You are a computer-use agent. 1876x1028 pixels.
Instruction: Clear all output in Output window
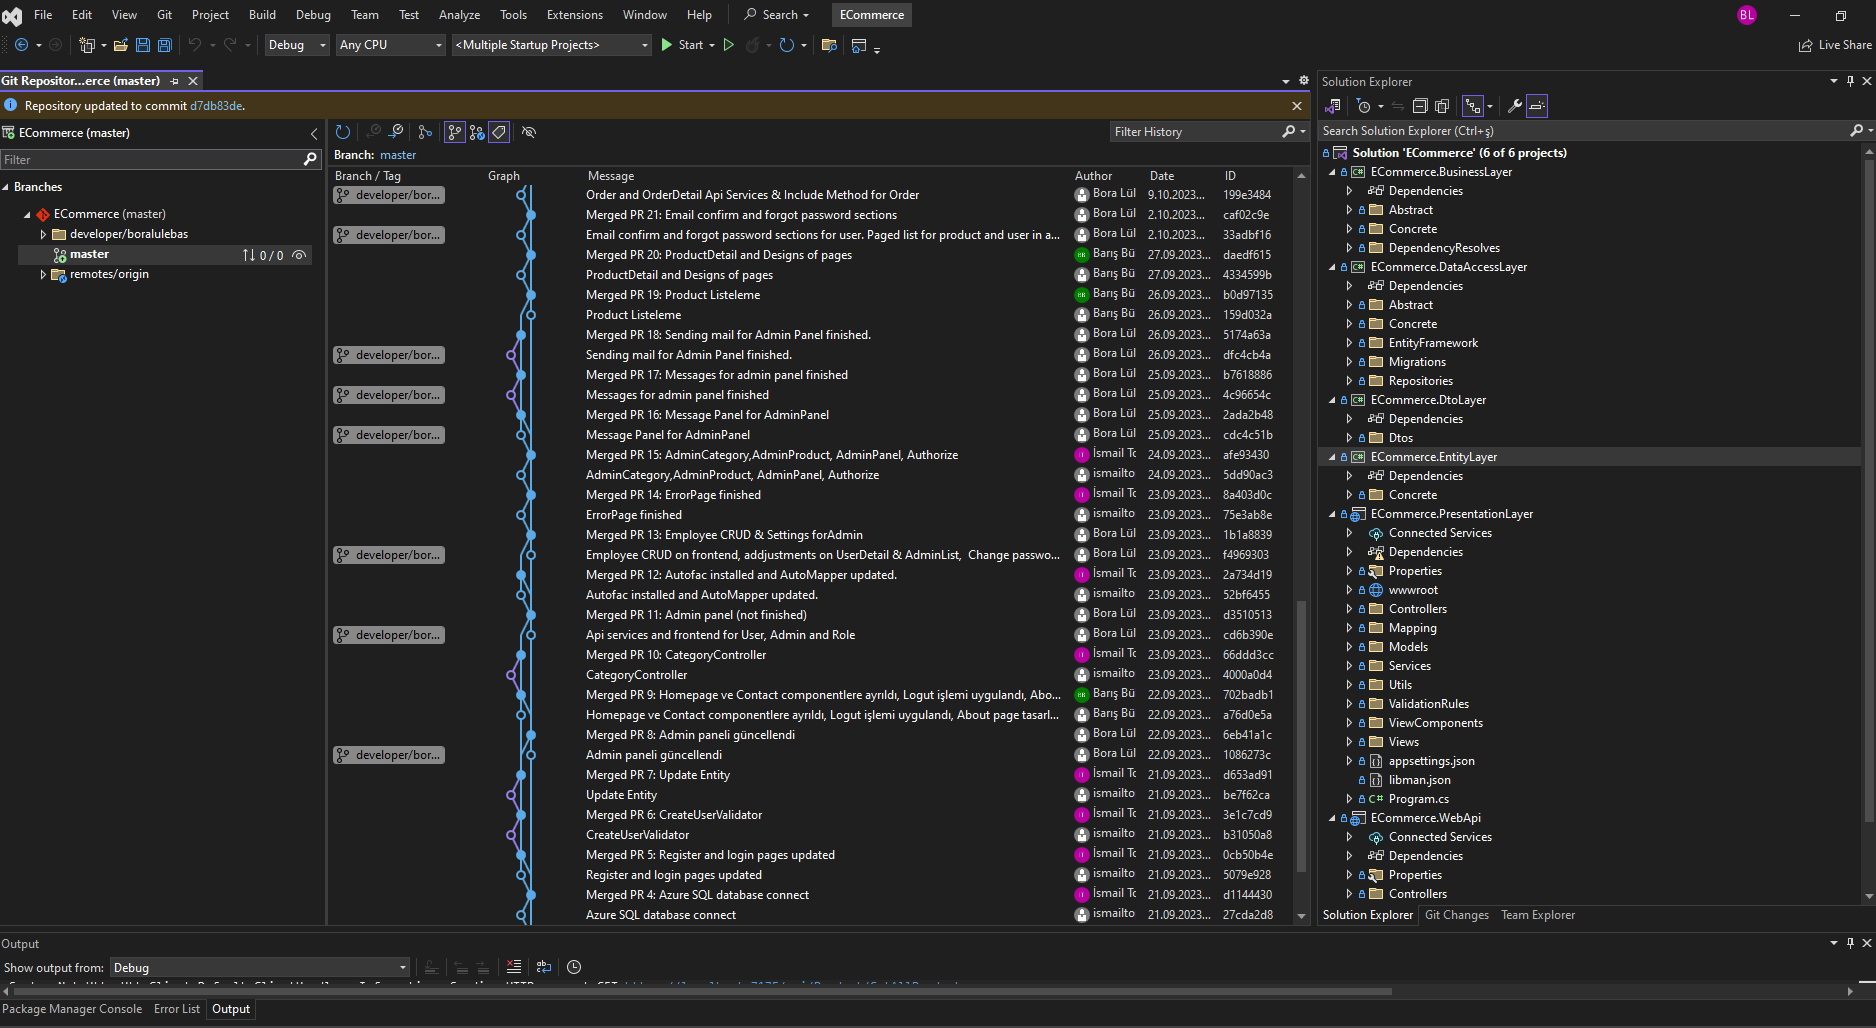[x=513, y=967]
